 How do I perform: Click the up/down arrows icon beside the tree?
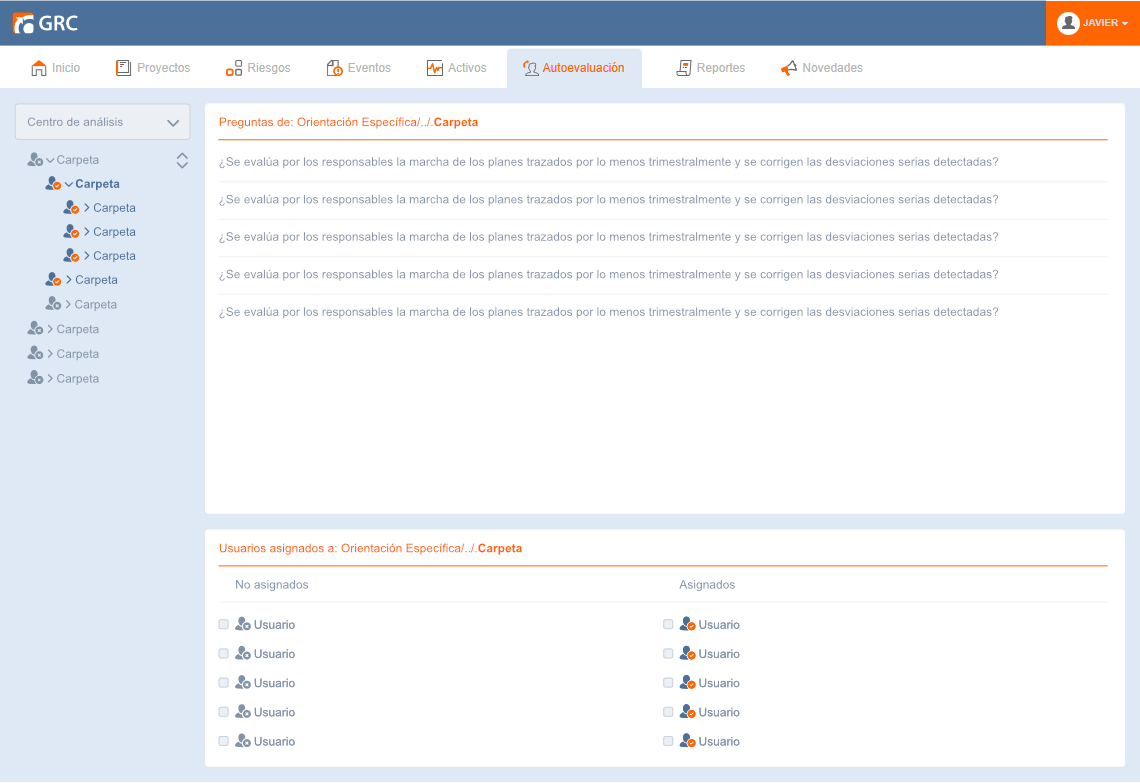tap(182, 161)
